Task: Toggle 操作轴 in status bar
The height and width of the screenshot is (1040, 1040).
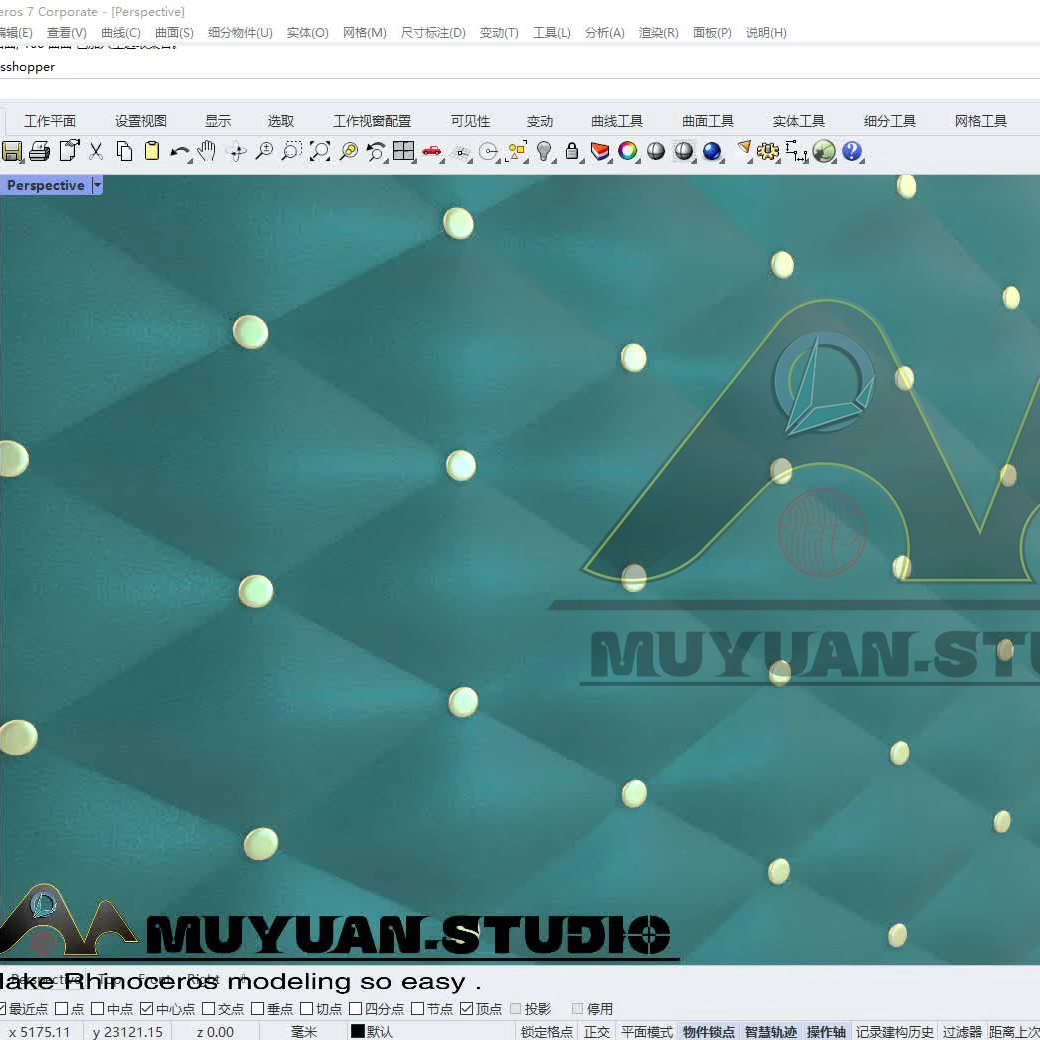Action: (826, 1031)
